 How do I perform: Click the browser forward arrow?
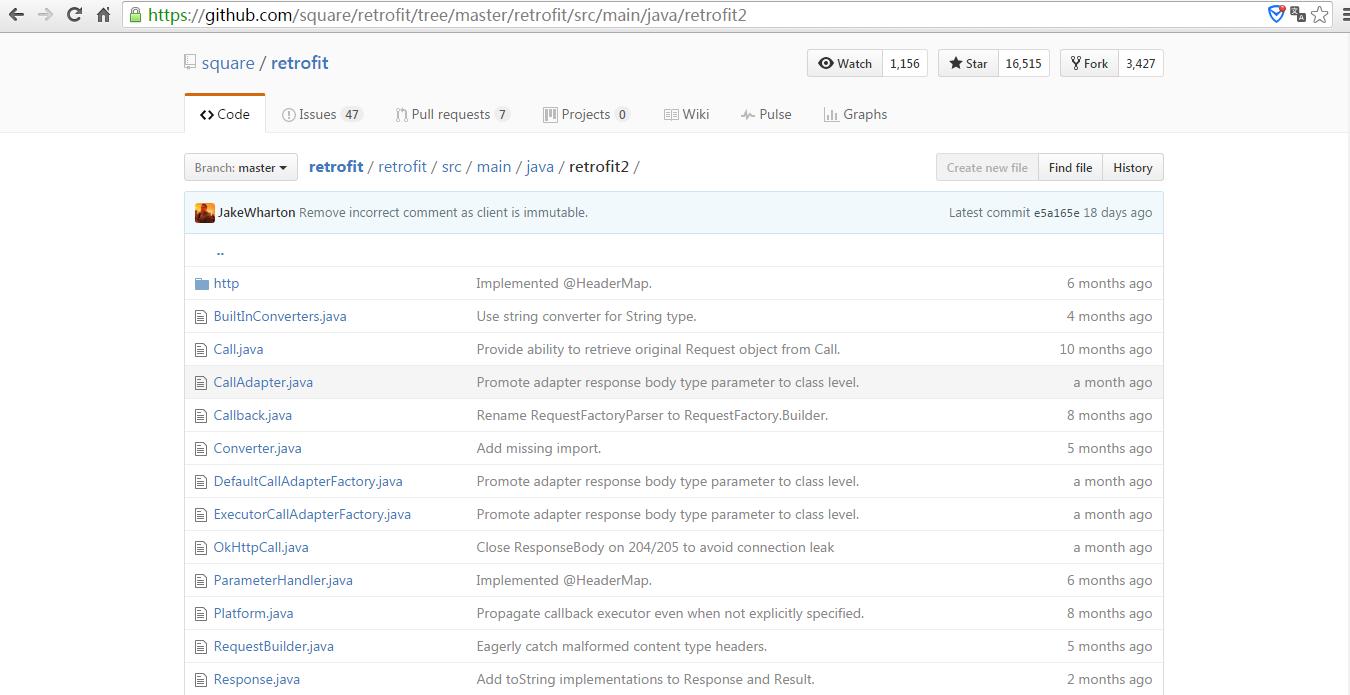tap(45, 15)
